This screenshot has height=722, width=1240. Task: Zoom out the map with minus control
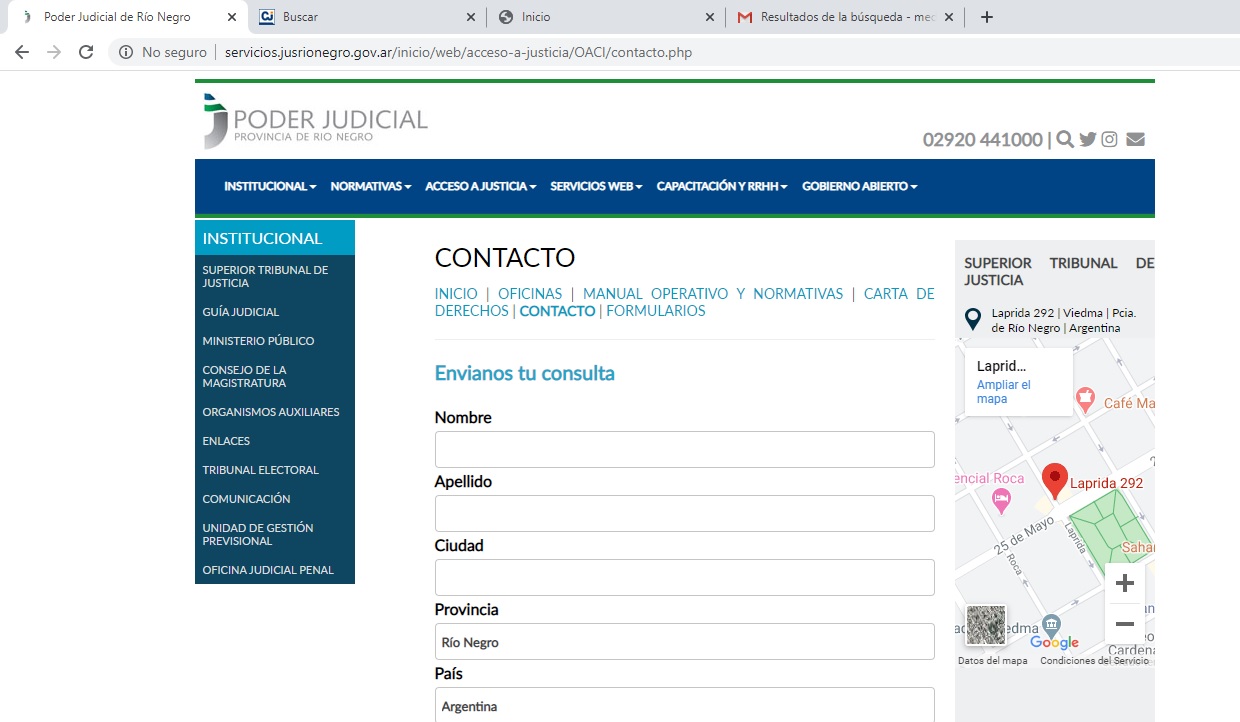[1125, 623]
